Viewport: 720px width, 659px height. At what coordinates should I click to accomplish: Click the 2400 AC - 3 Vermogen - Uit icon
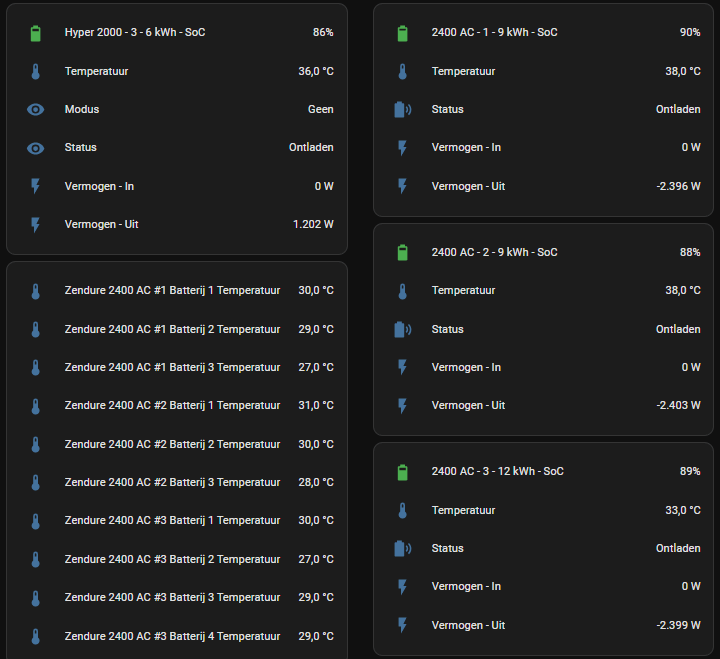402,625
